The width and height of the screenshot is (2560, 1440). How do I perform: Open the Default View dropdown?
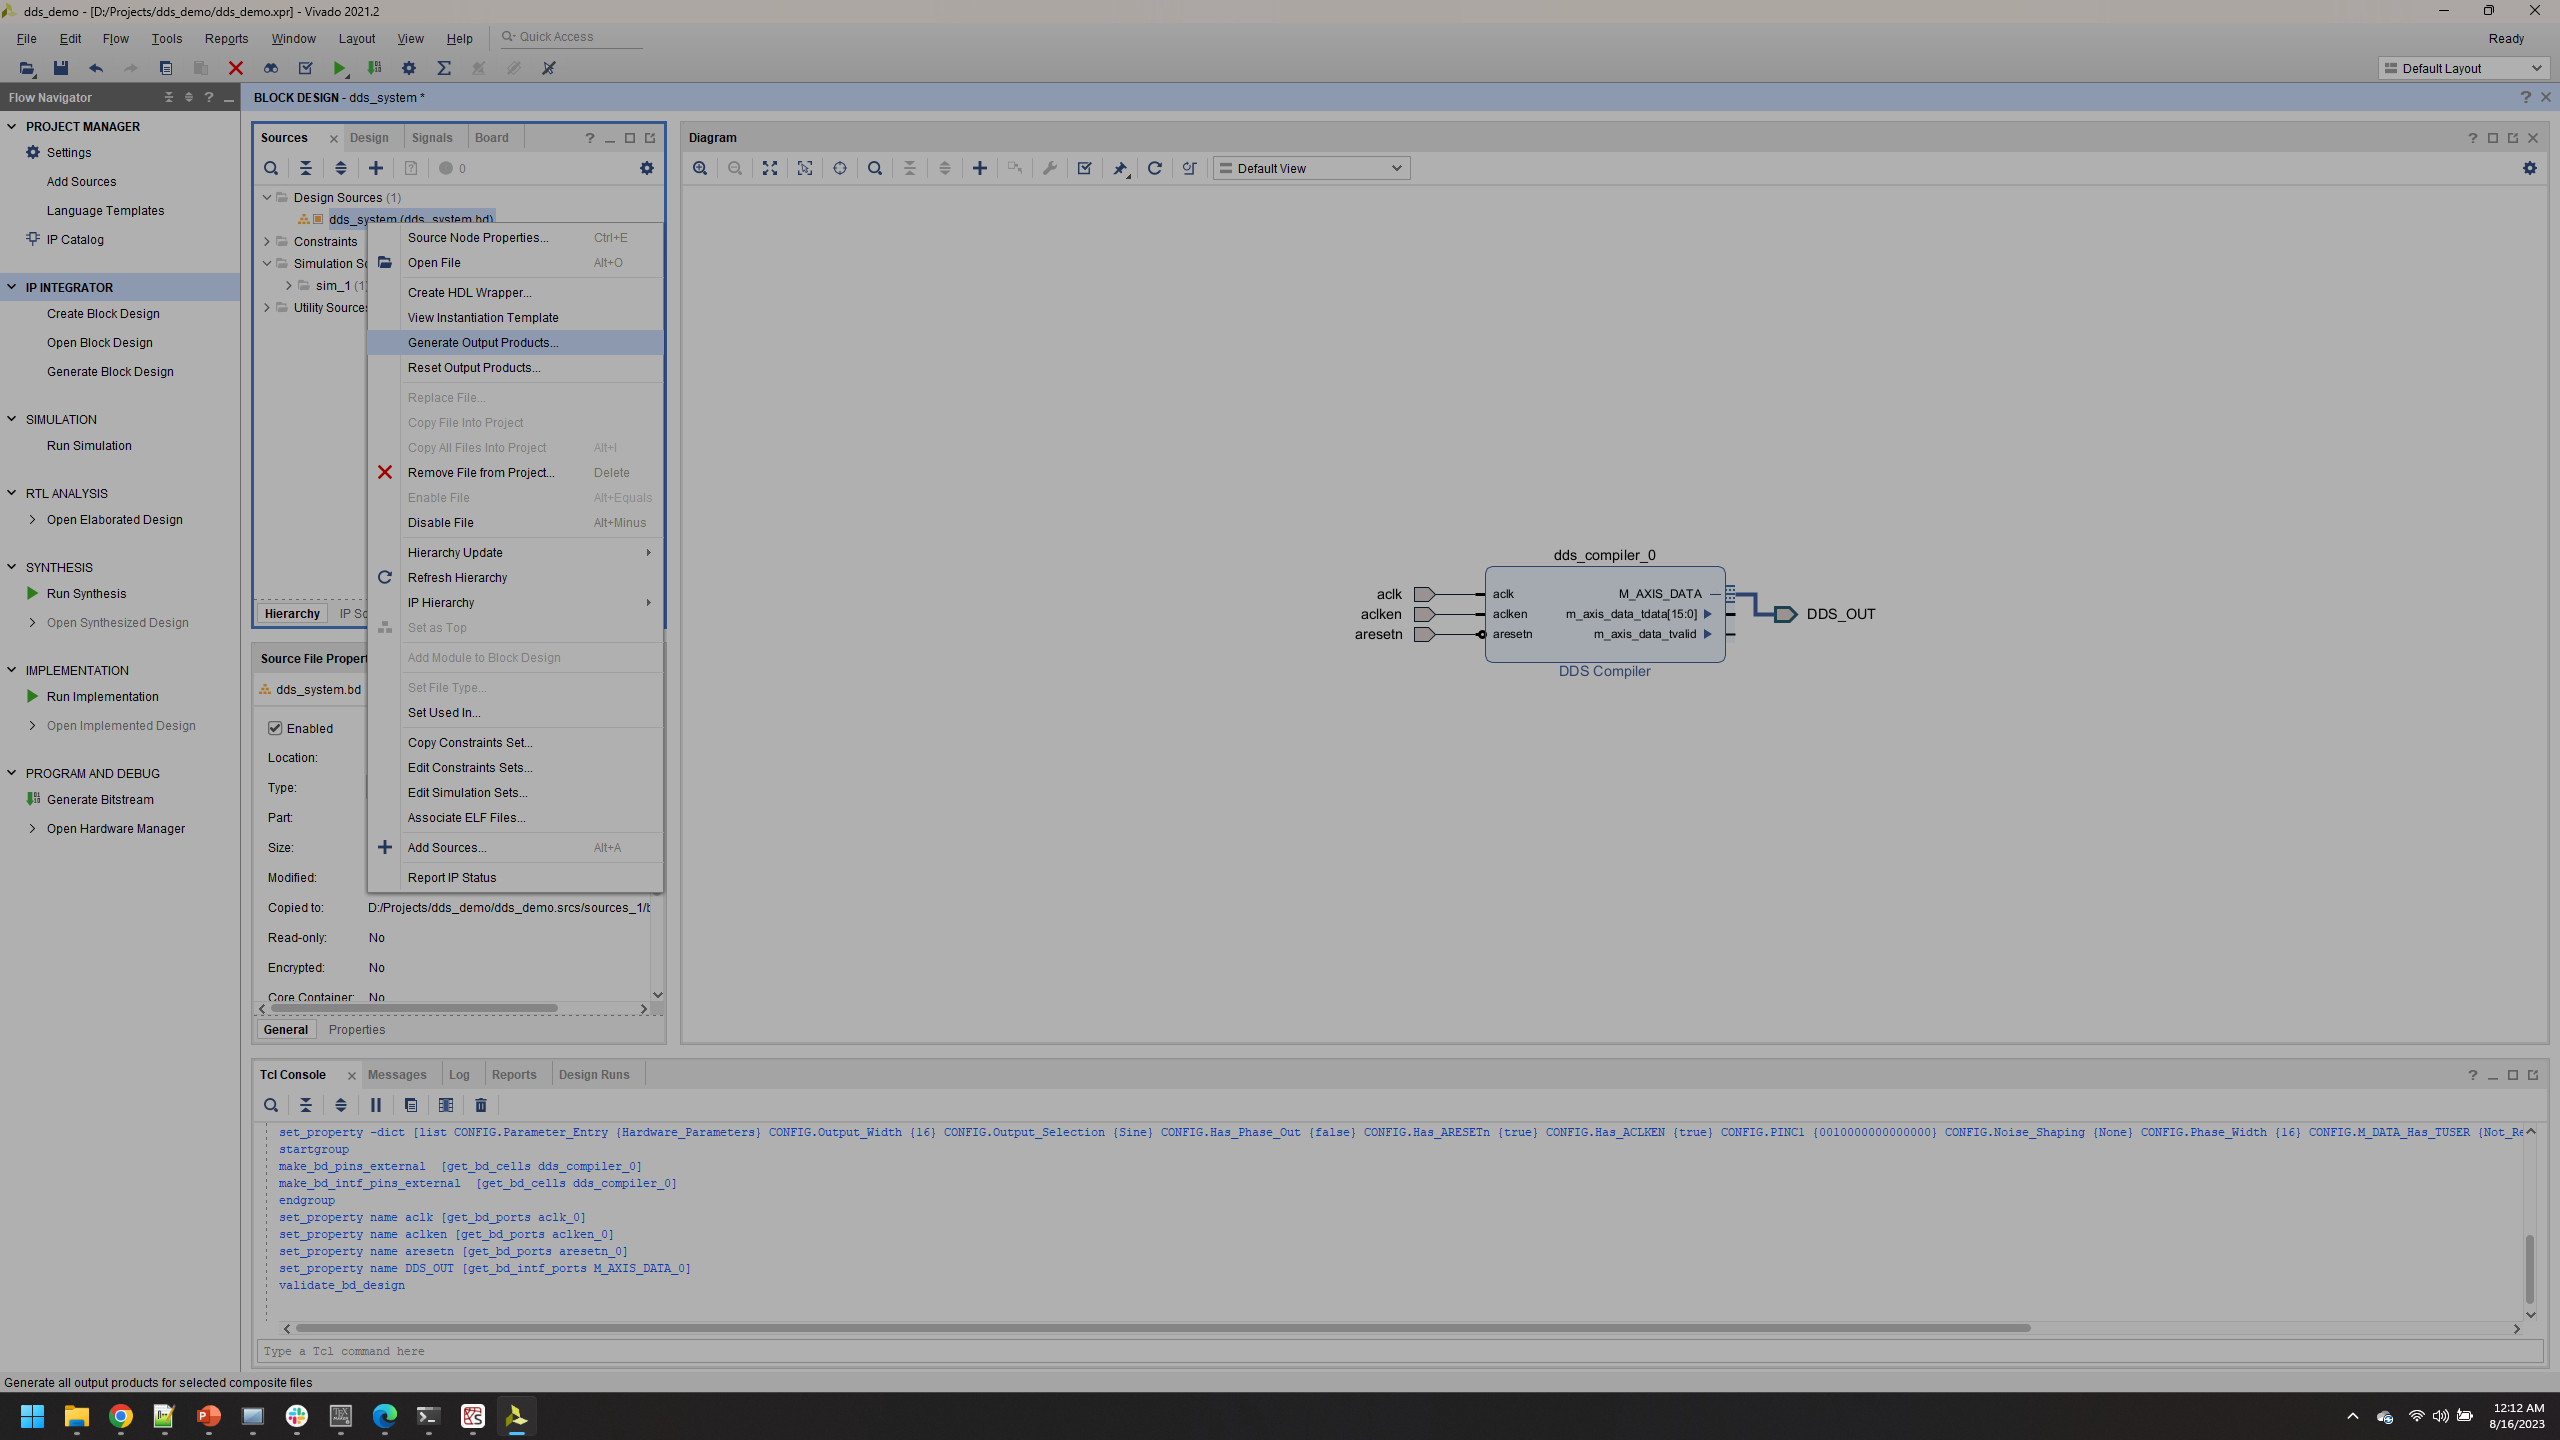(1311, 168)
